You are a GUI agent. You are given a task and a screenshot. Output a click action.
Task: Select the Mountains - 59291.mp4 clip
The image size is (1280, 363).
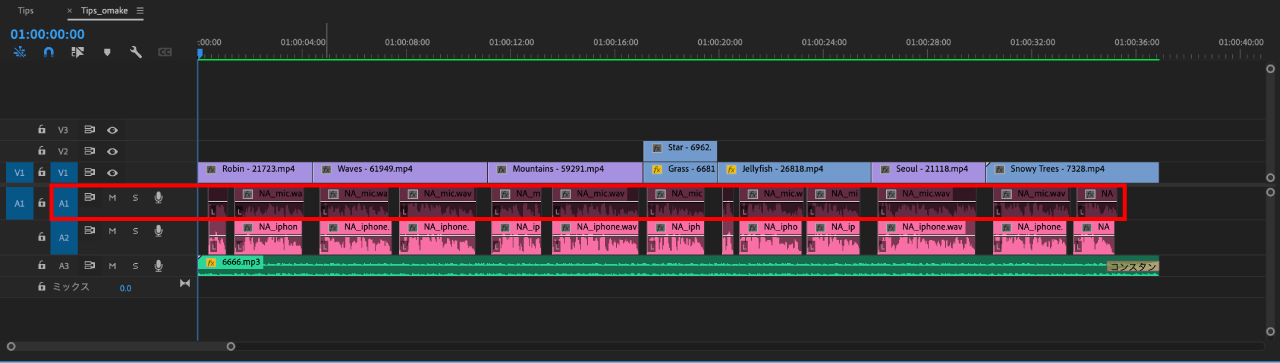click(x=565, y=173)
